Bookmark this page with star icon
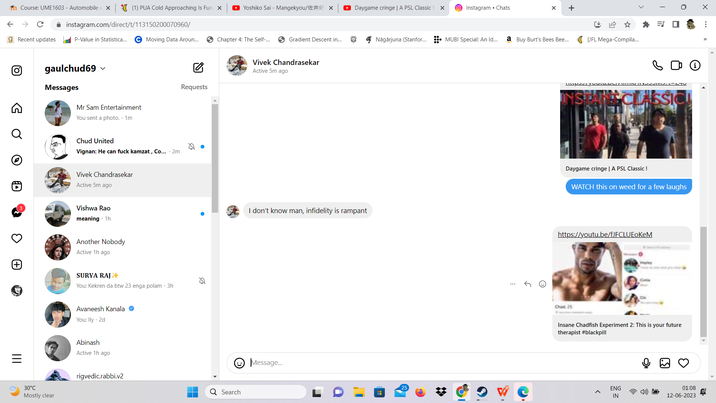716x403 pixels. (x=627, y=24)
